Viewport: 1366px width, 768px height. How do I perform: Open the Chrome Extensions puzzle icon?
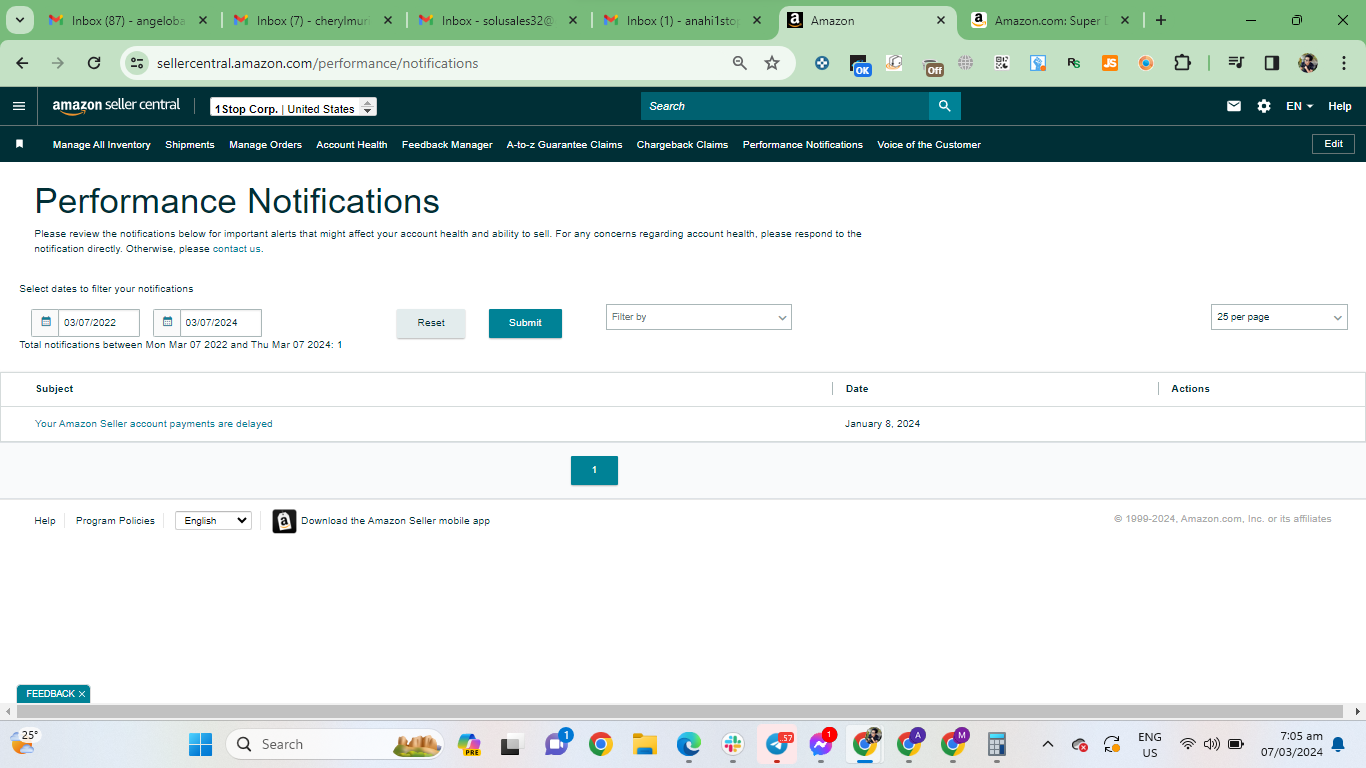(x=1182, y=63)
